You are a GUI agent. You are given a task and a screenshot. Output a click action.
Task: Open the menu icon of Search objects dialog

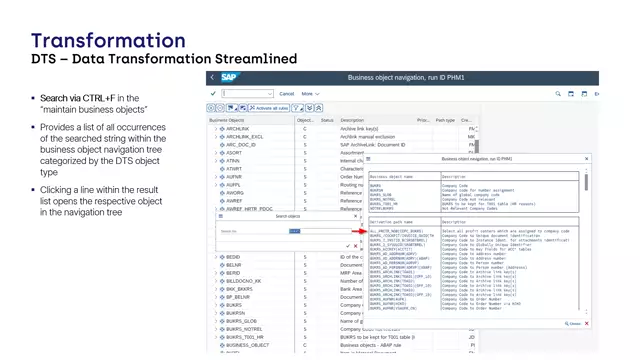click(x=221, y=216)
